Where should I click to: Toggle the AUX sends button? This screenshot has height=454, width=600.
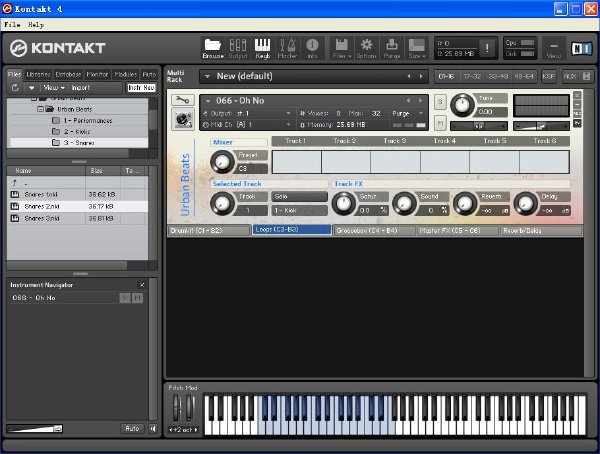pyautogui.click(x=569, y=76)
